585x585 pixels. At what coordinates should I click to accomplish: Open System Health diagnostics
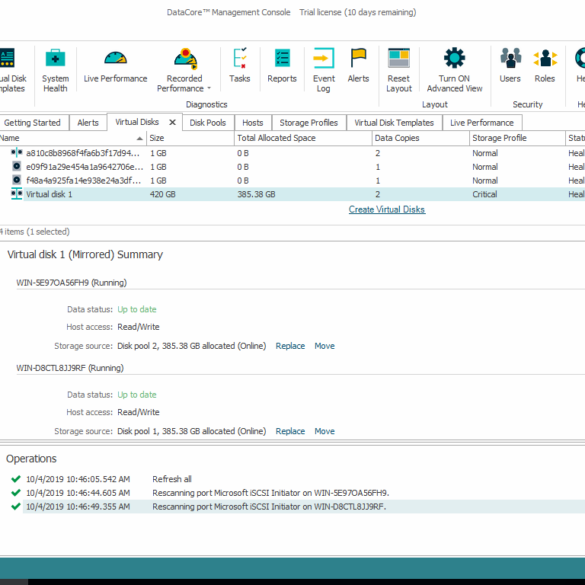tap(55, 70)
